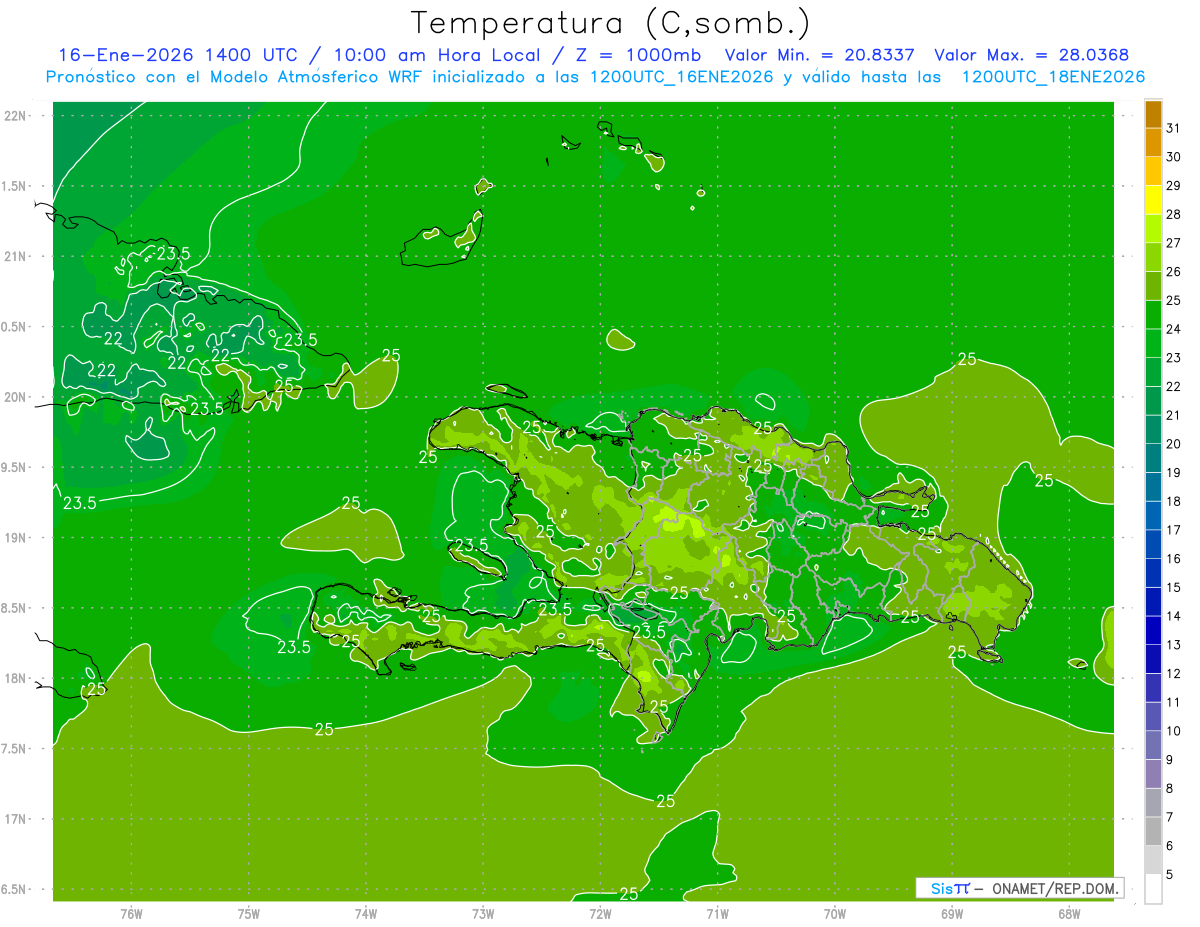This screenshot has height=927, width=1200.
Task: Click the "68W" longitude axis label
Action: pos(1069,913)
